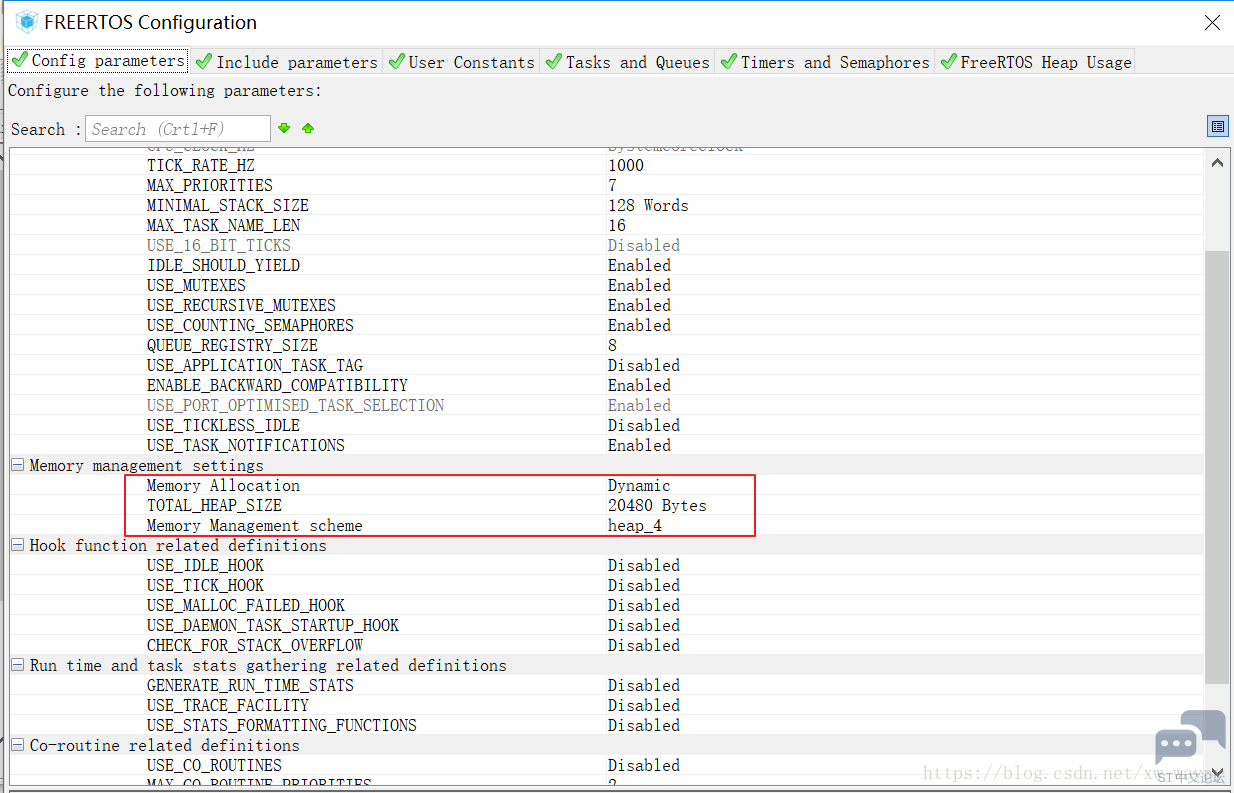Select TOTAL_HEAP_SIZE 20480 Bytes value
Viewport: 1234px width, 793px height.
click(x=657, y=505)
